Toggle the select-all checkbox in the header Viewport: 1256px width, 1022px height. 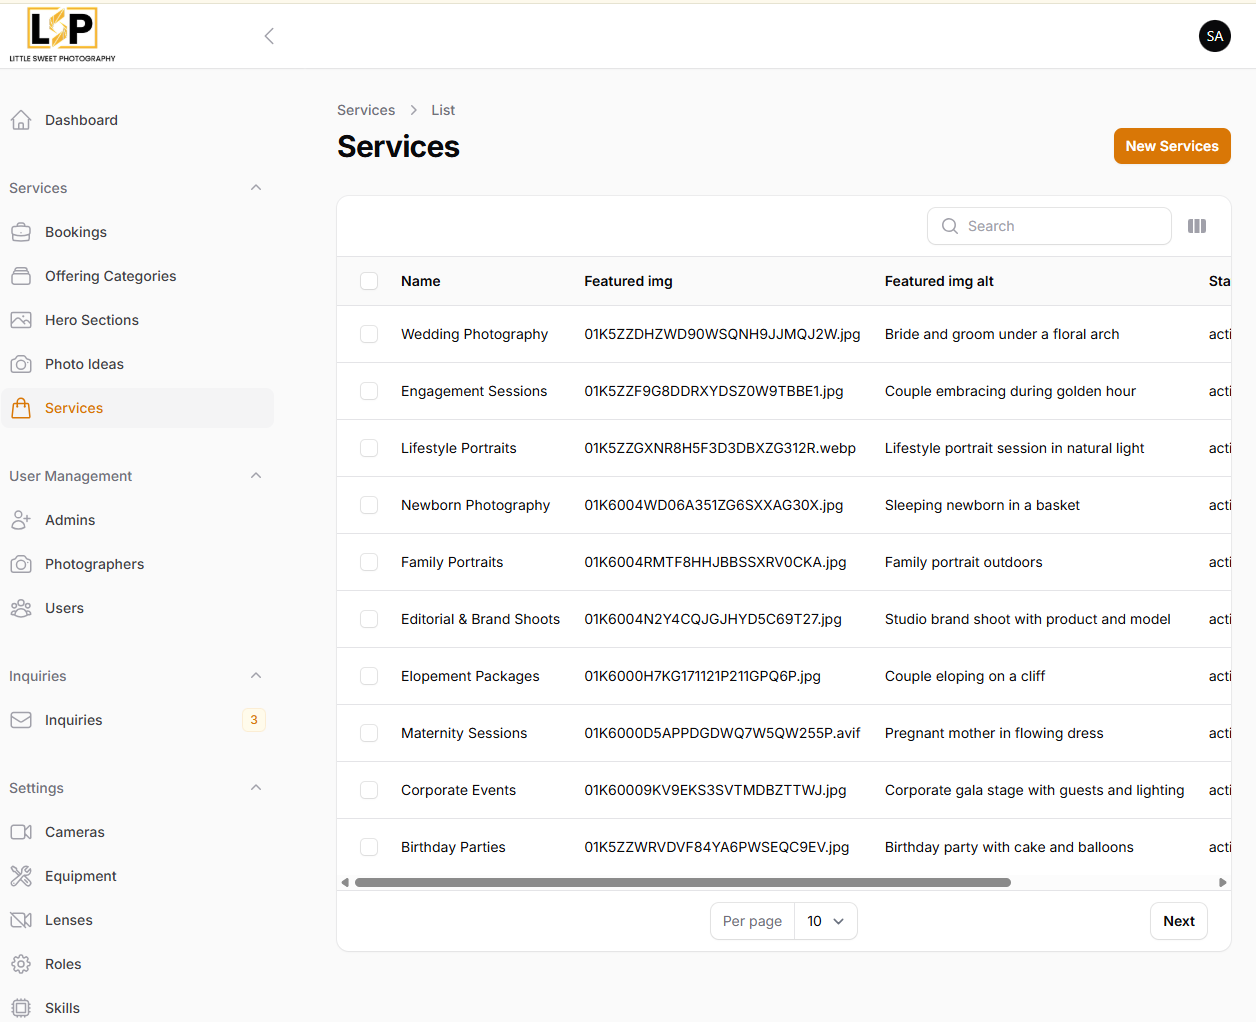click(369, 281)
